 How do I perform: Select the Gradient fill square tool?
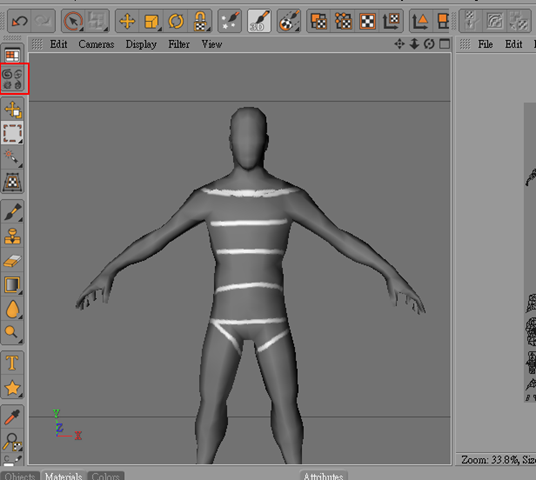pyautogui.click(x=13, y=284)
